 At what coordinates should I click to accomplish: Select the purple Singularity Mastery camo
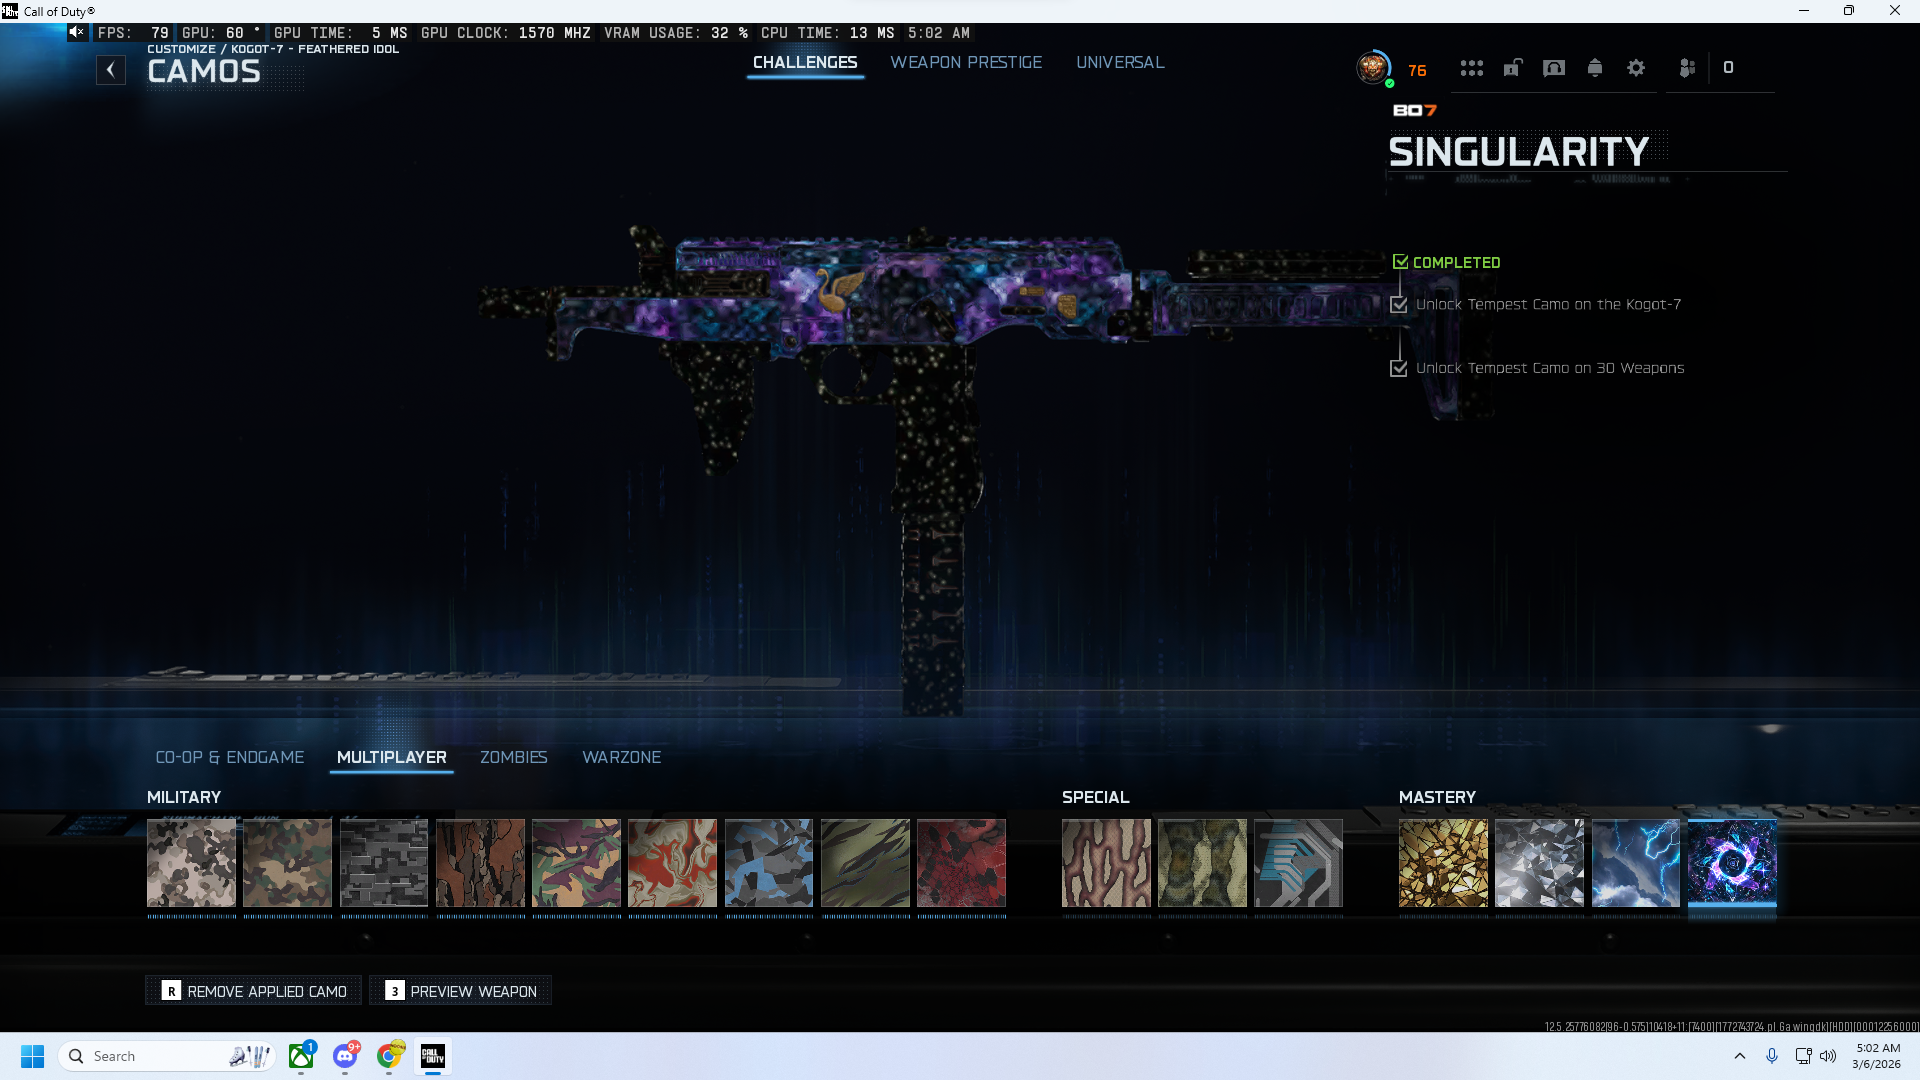point(1733,863)
